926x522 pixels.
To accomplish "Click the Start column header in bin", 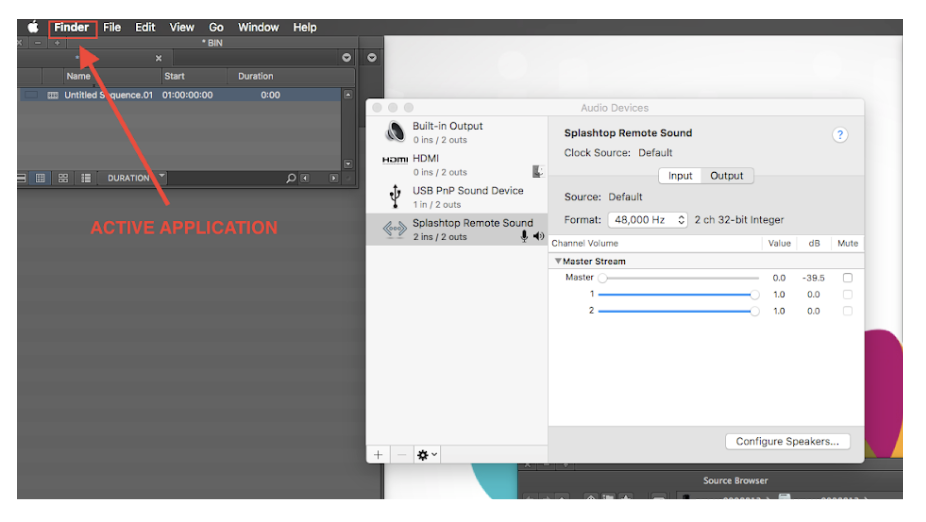I will pos(174,76).
